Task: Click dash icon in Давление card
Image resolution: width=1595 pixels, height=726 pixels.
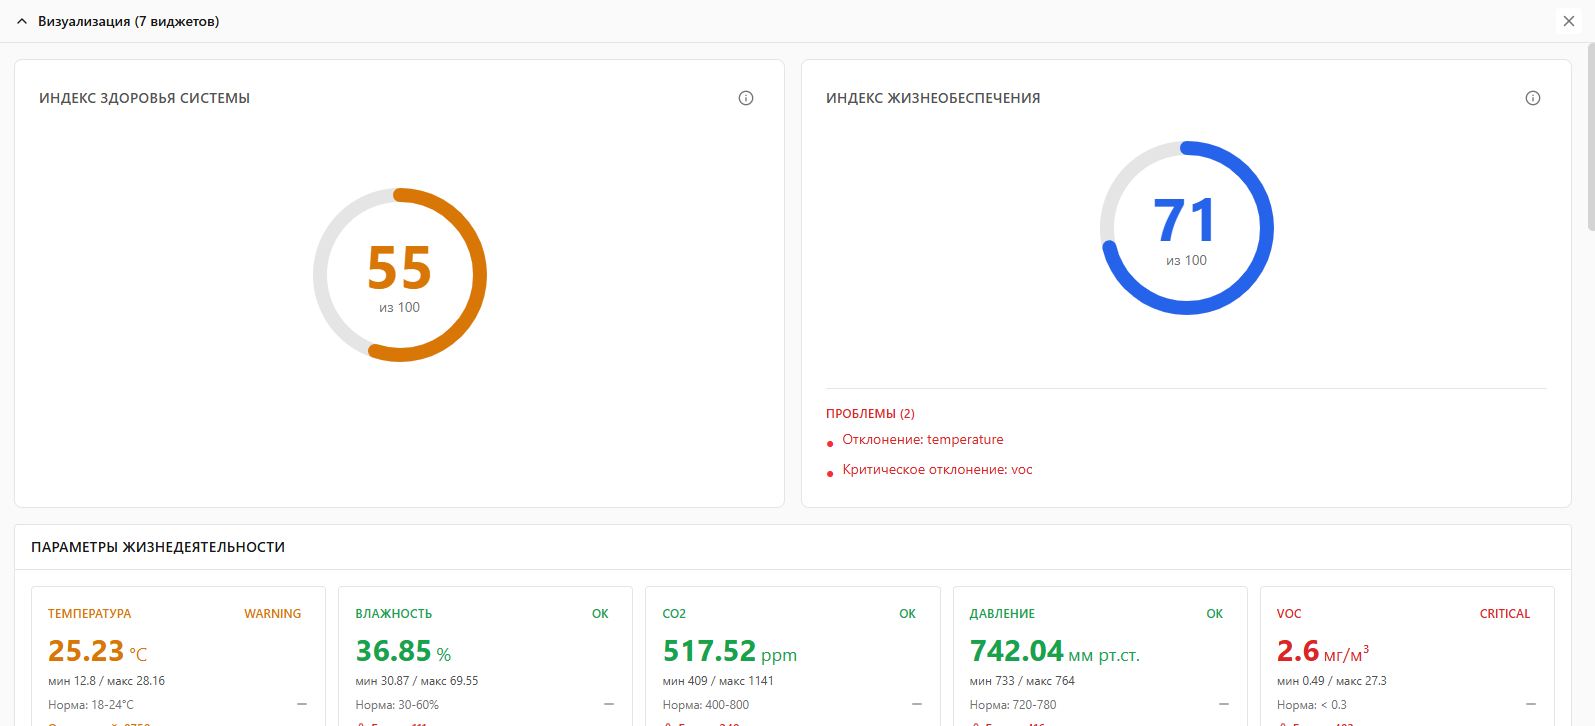Action: pyautogui.click(x=1224, y=704)
